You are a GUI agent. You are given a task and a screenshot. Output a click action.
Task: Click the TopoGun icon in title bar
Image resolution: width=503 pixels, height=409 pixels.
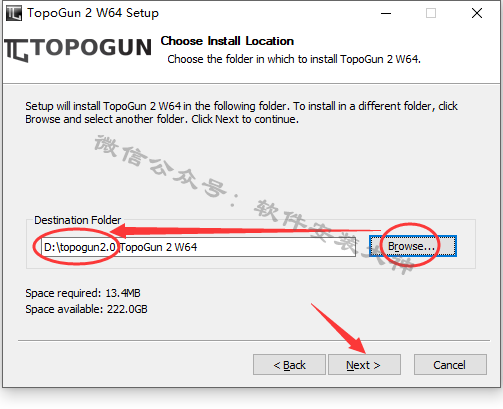[x=14, y=13]
